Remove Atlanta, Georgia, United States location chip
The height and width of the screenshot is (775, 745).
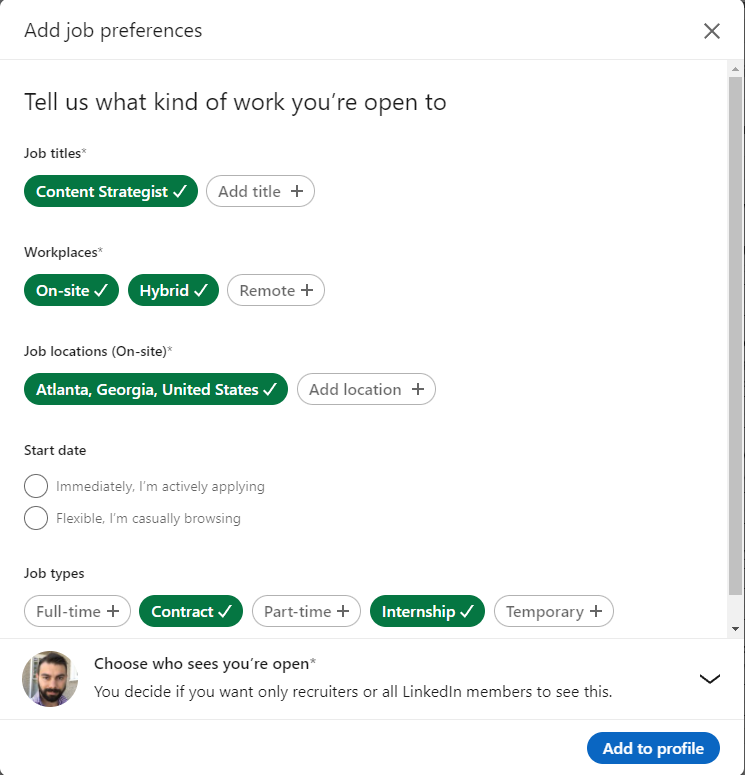[156, 389]
